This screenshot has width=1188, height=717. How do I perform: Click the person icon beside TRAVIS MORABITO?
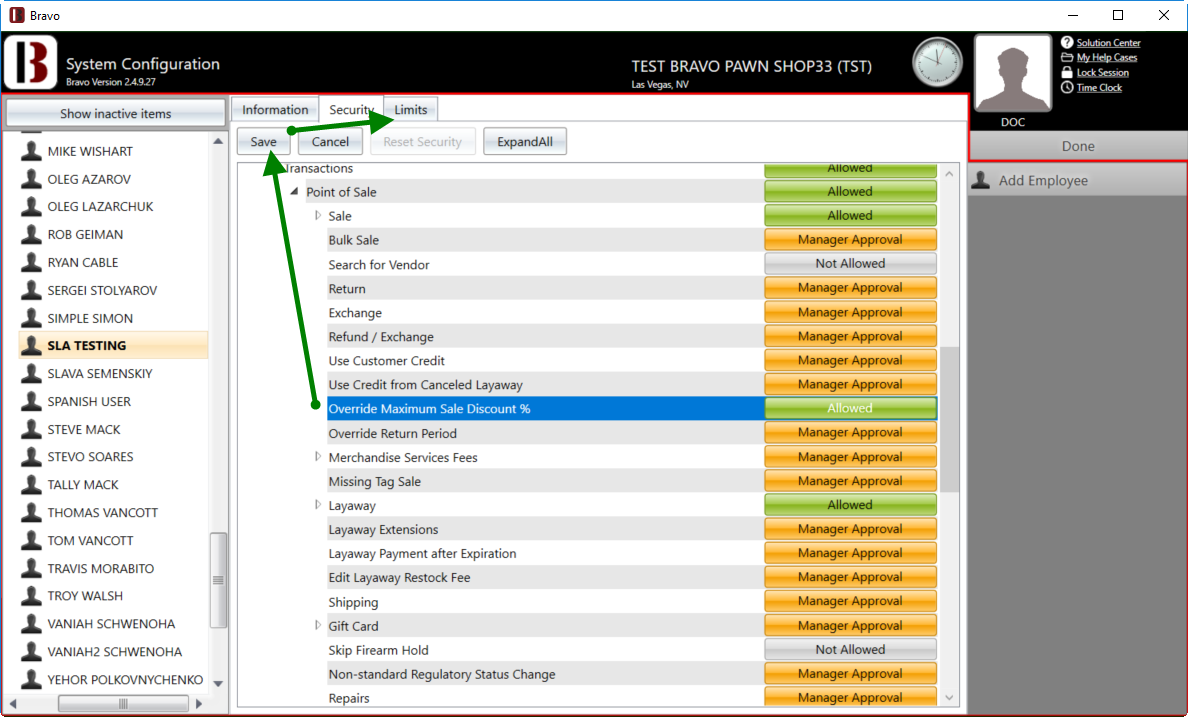pyautogui.click(x=31, y=568)
